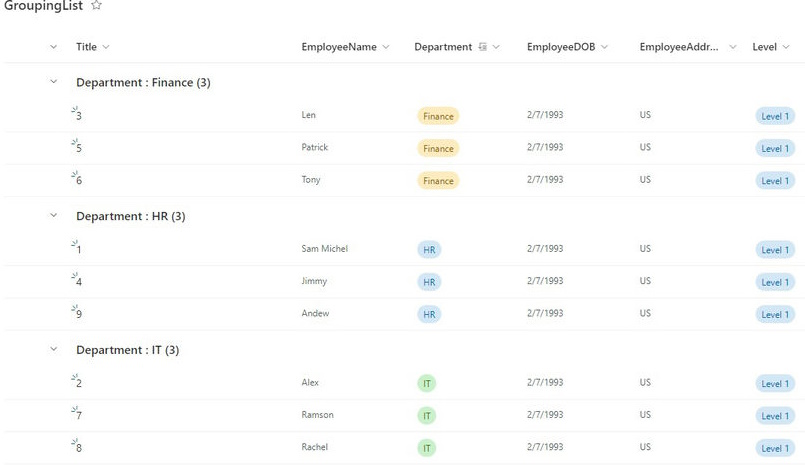805x465 pixels.
Task: Click the Finance pill in Len's row
Action: (x=438, y=116)
